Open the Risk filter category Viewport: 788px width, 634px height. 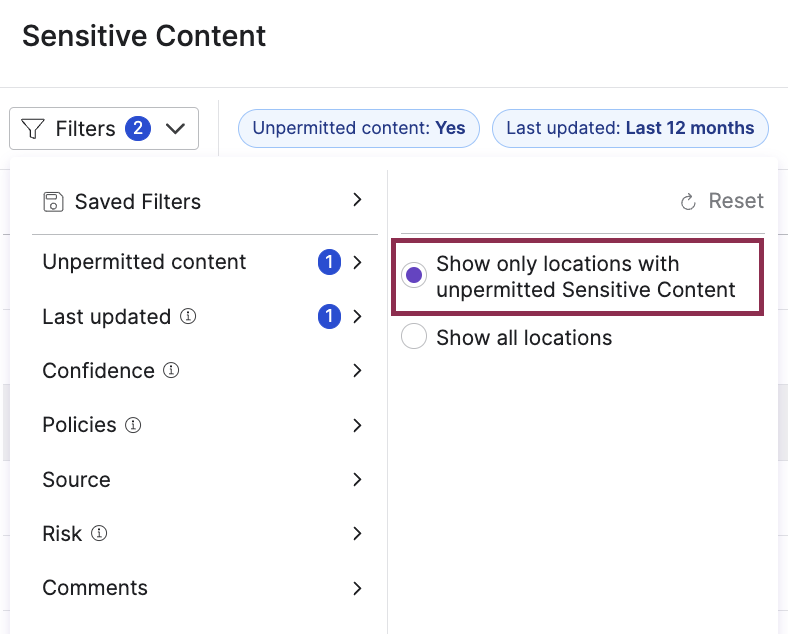205,534
